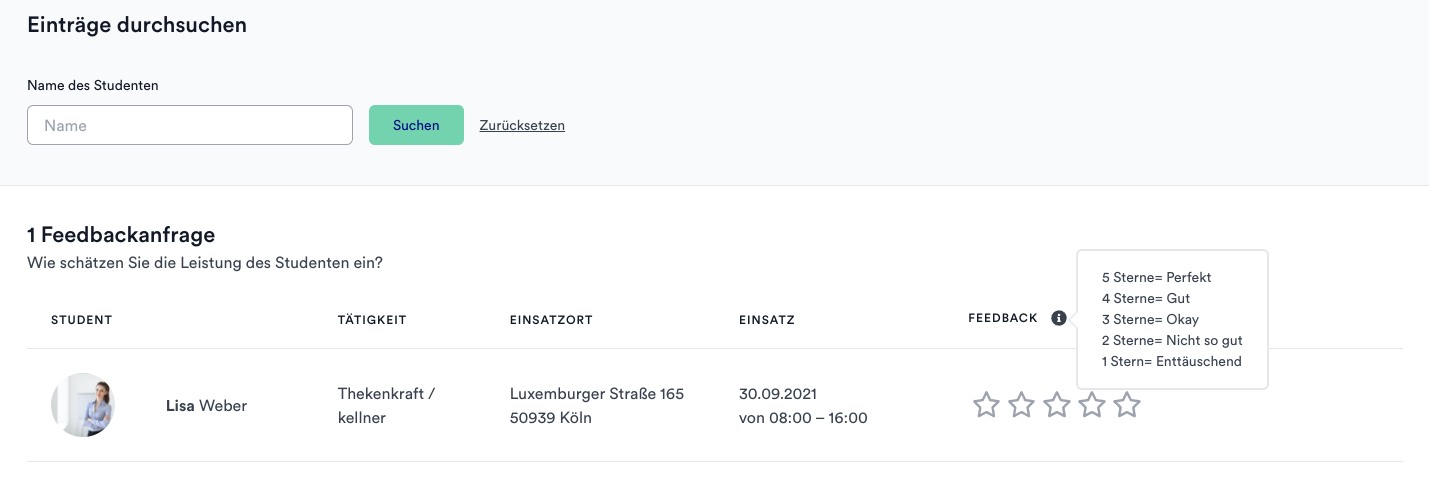Click the name Lisa Weber

(206, 405)
